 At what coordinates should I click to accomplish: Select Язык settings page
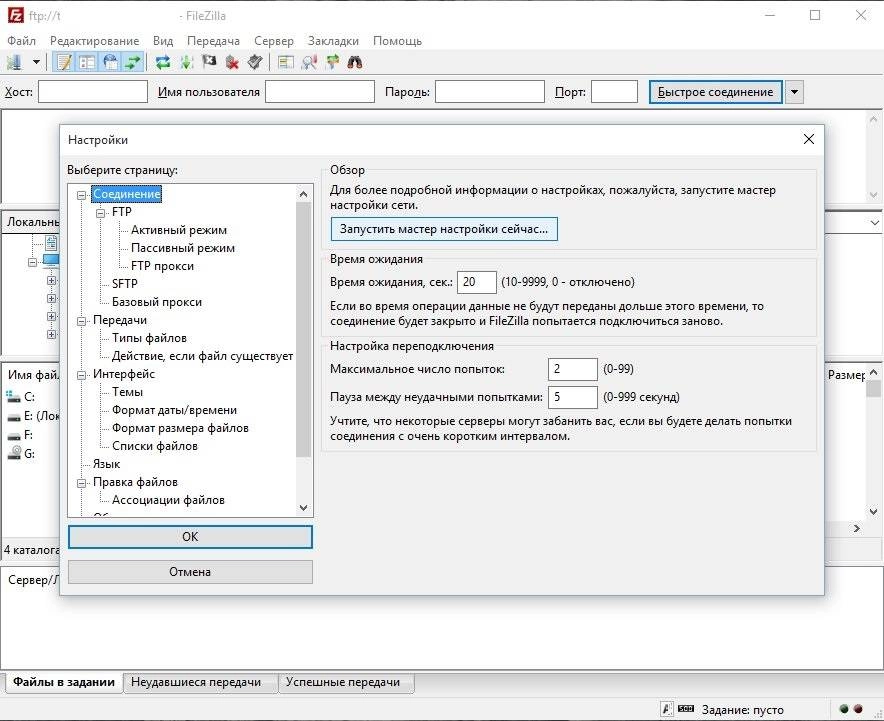(107, 464)
